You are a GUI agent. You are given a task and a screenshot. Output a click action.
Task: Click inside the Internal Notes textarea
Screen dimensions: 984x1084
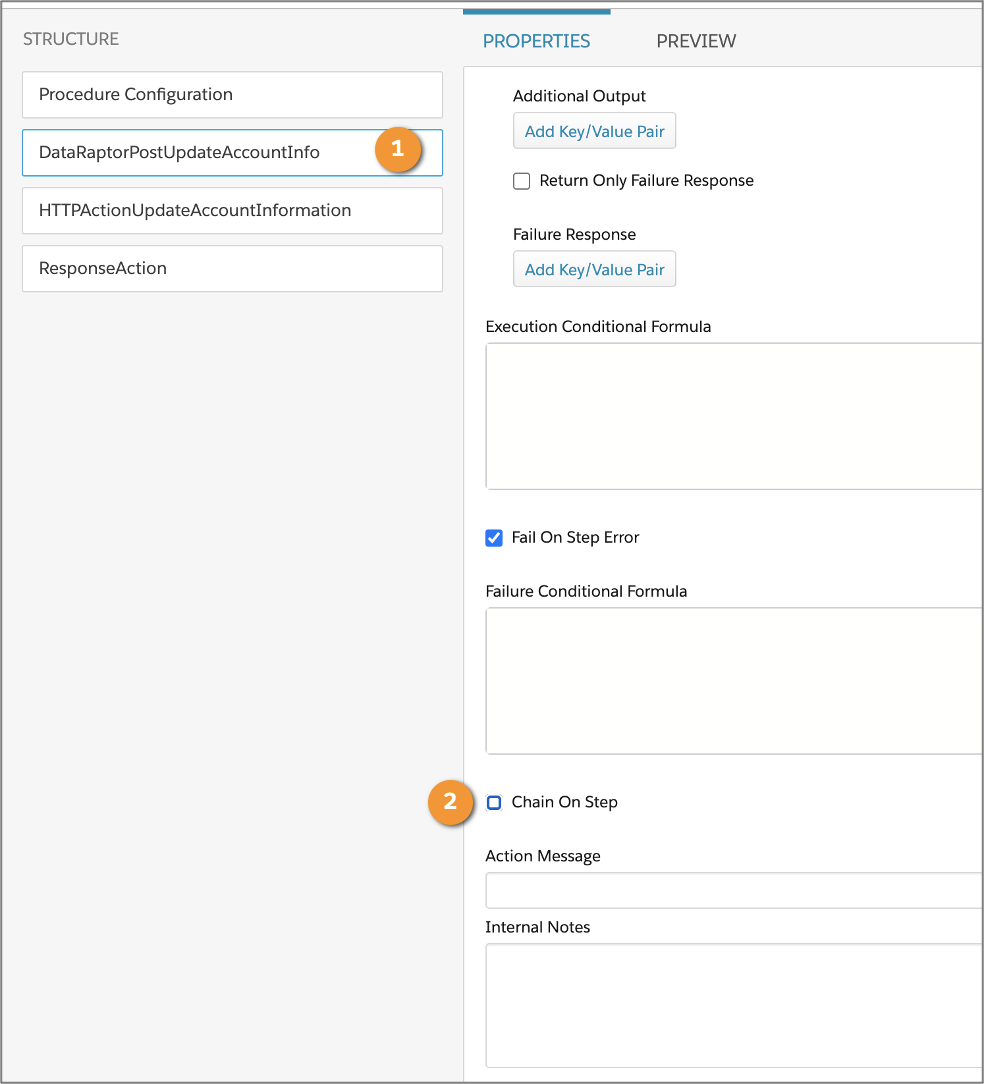click(734, 1006)
